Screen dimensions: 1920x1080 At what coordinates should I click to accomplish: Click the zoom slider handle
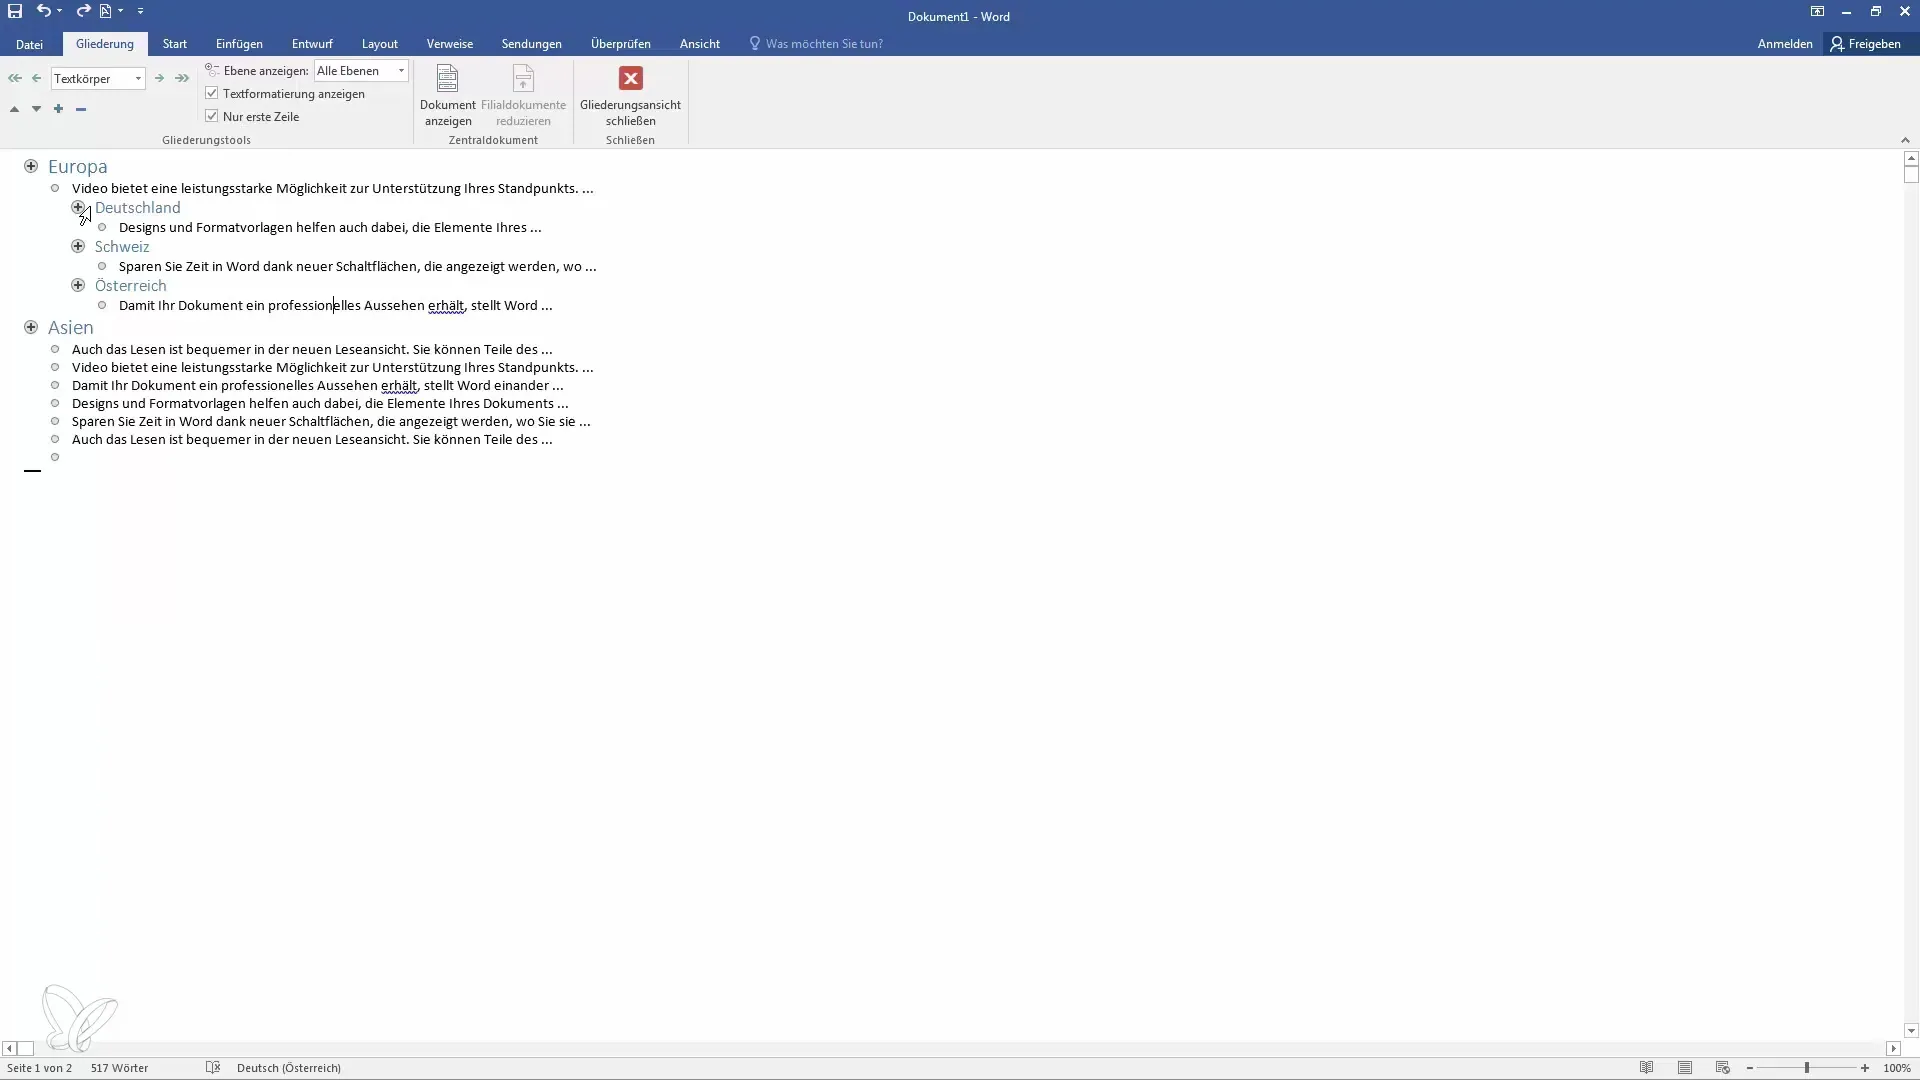(1807, 1068)
